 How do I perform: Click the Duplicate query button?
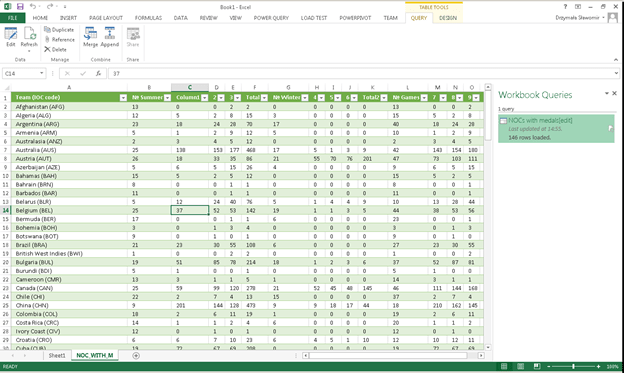59,30
